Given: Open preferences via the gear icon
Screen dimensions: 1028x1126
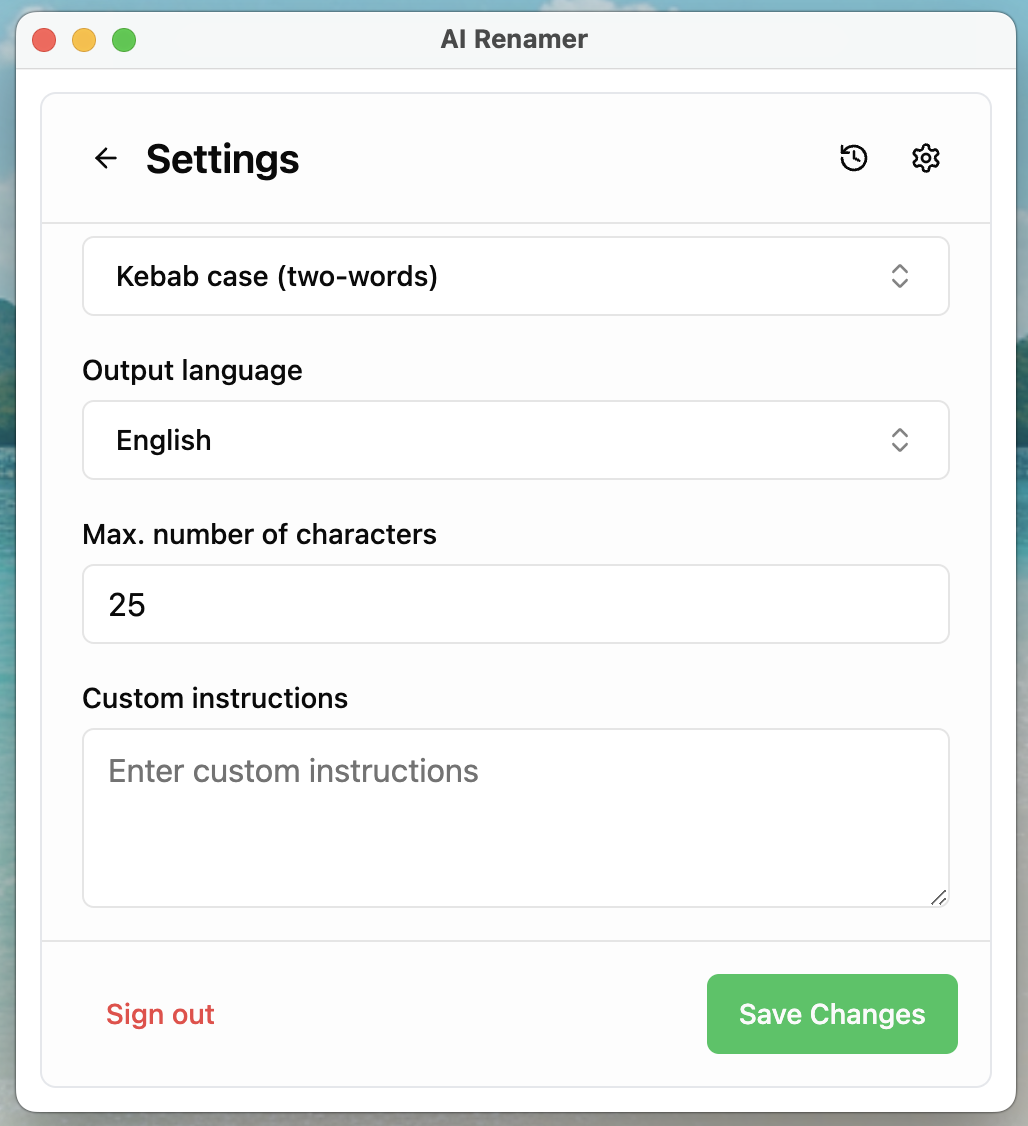Looking at the screenshot, I should (925, 158).
